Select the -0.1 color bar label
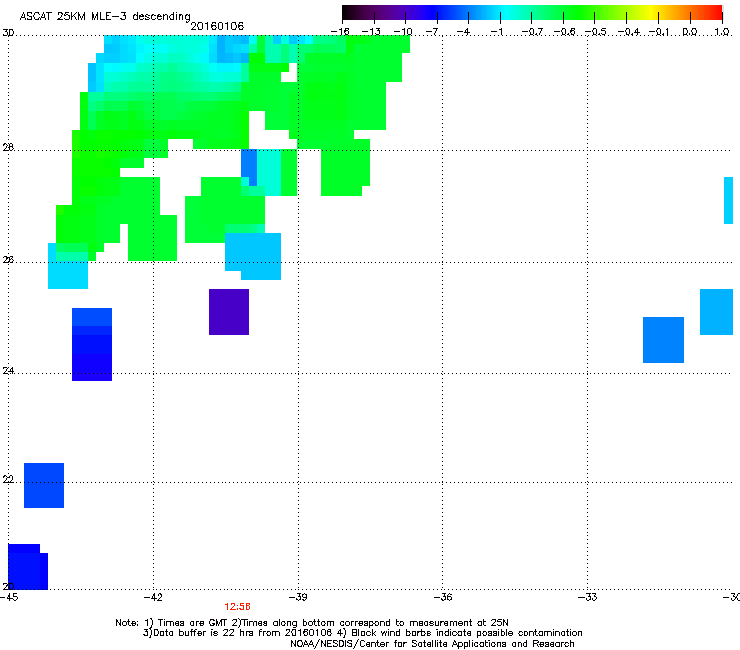The height and width of the screenshot is (650, 740). coord(660,32)
